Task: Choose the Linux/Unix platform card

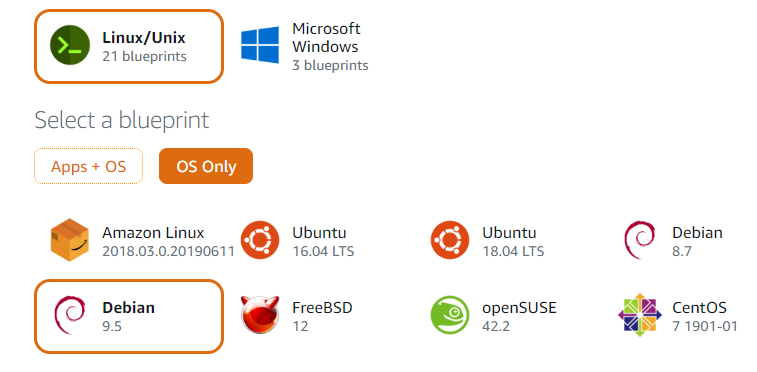Action: pyautogui.click(x=129, y=46)
